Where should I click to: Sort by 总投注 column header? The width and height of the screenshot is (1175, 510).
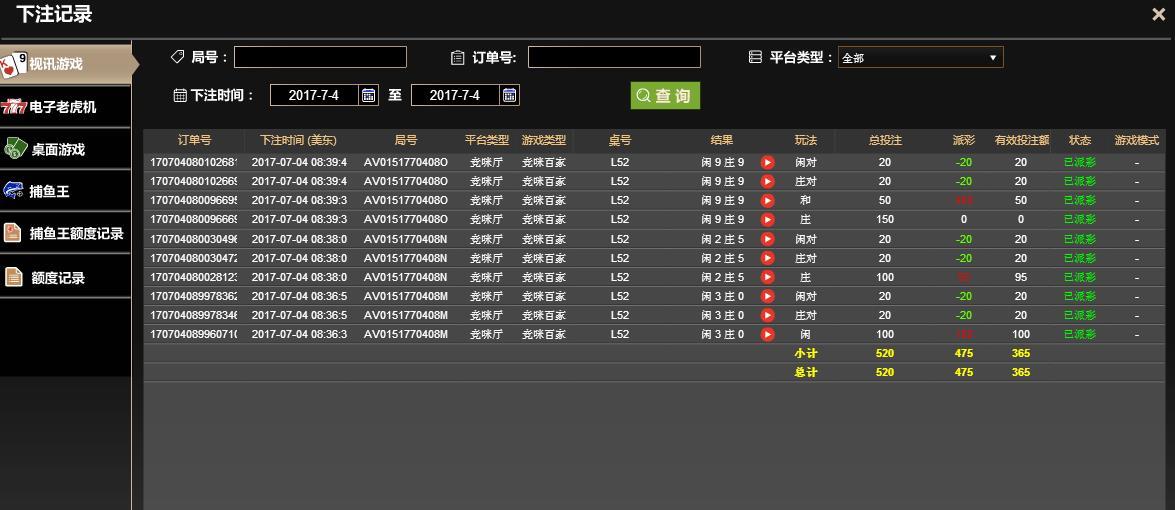pos(885,140)
